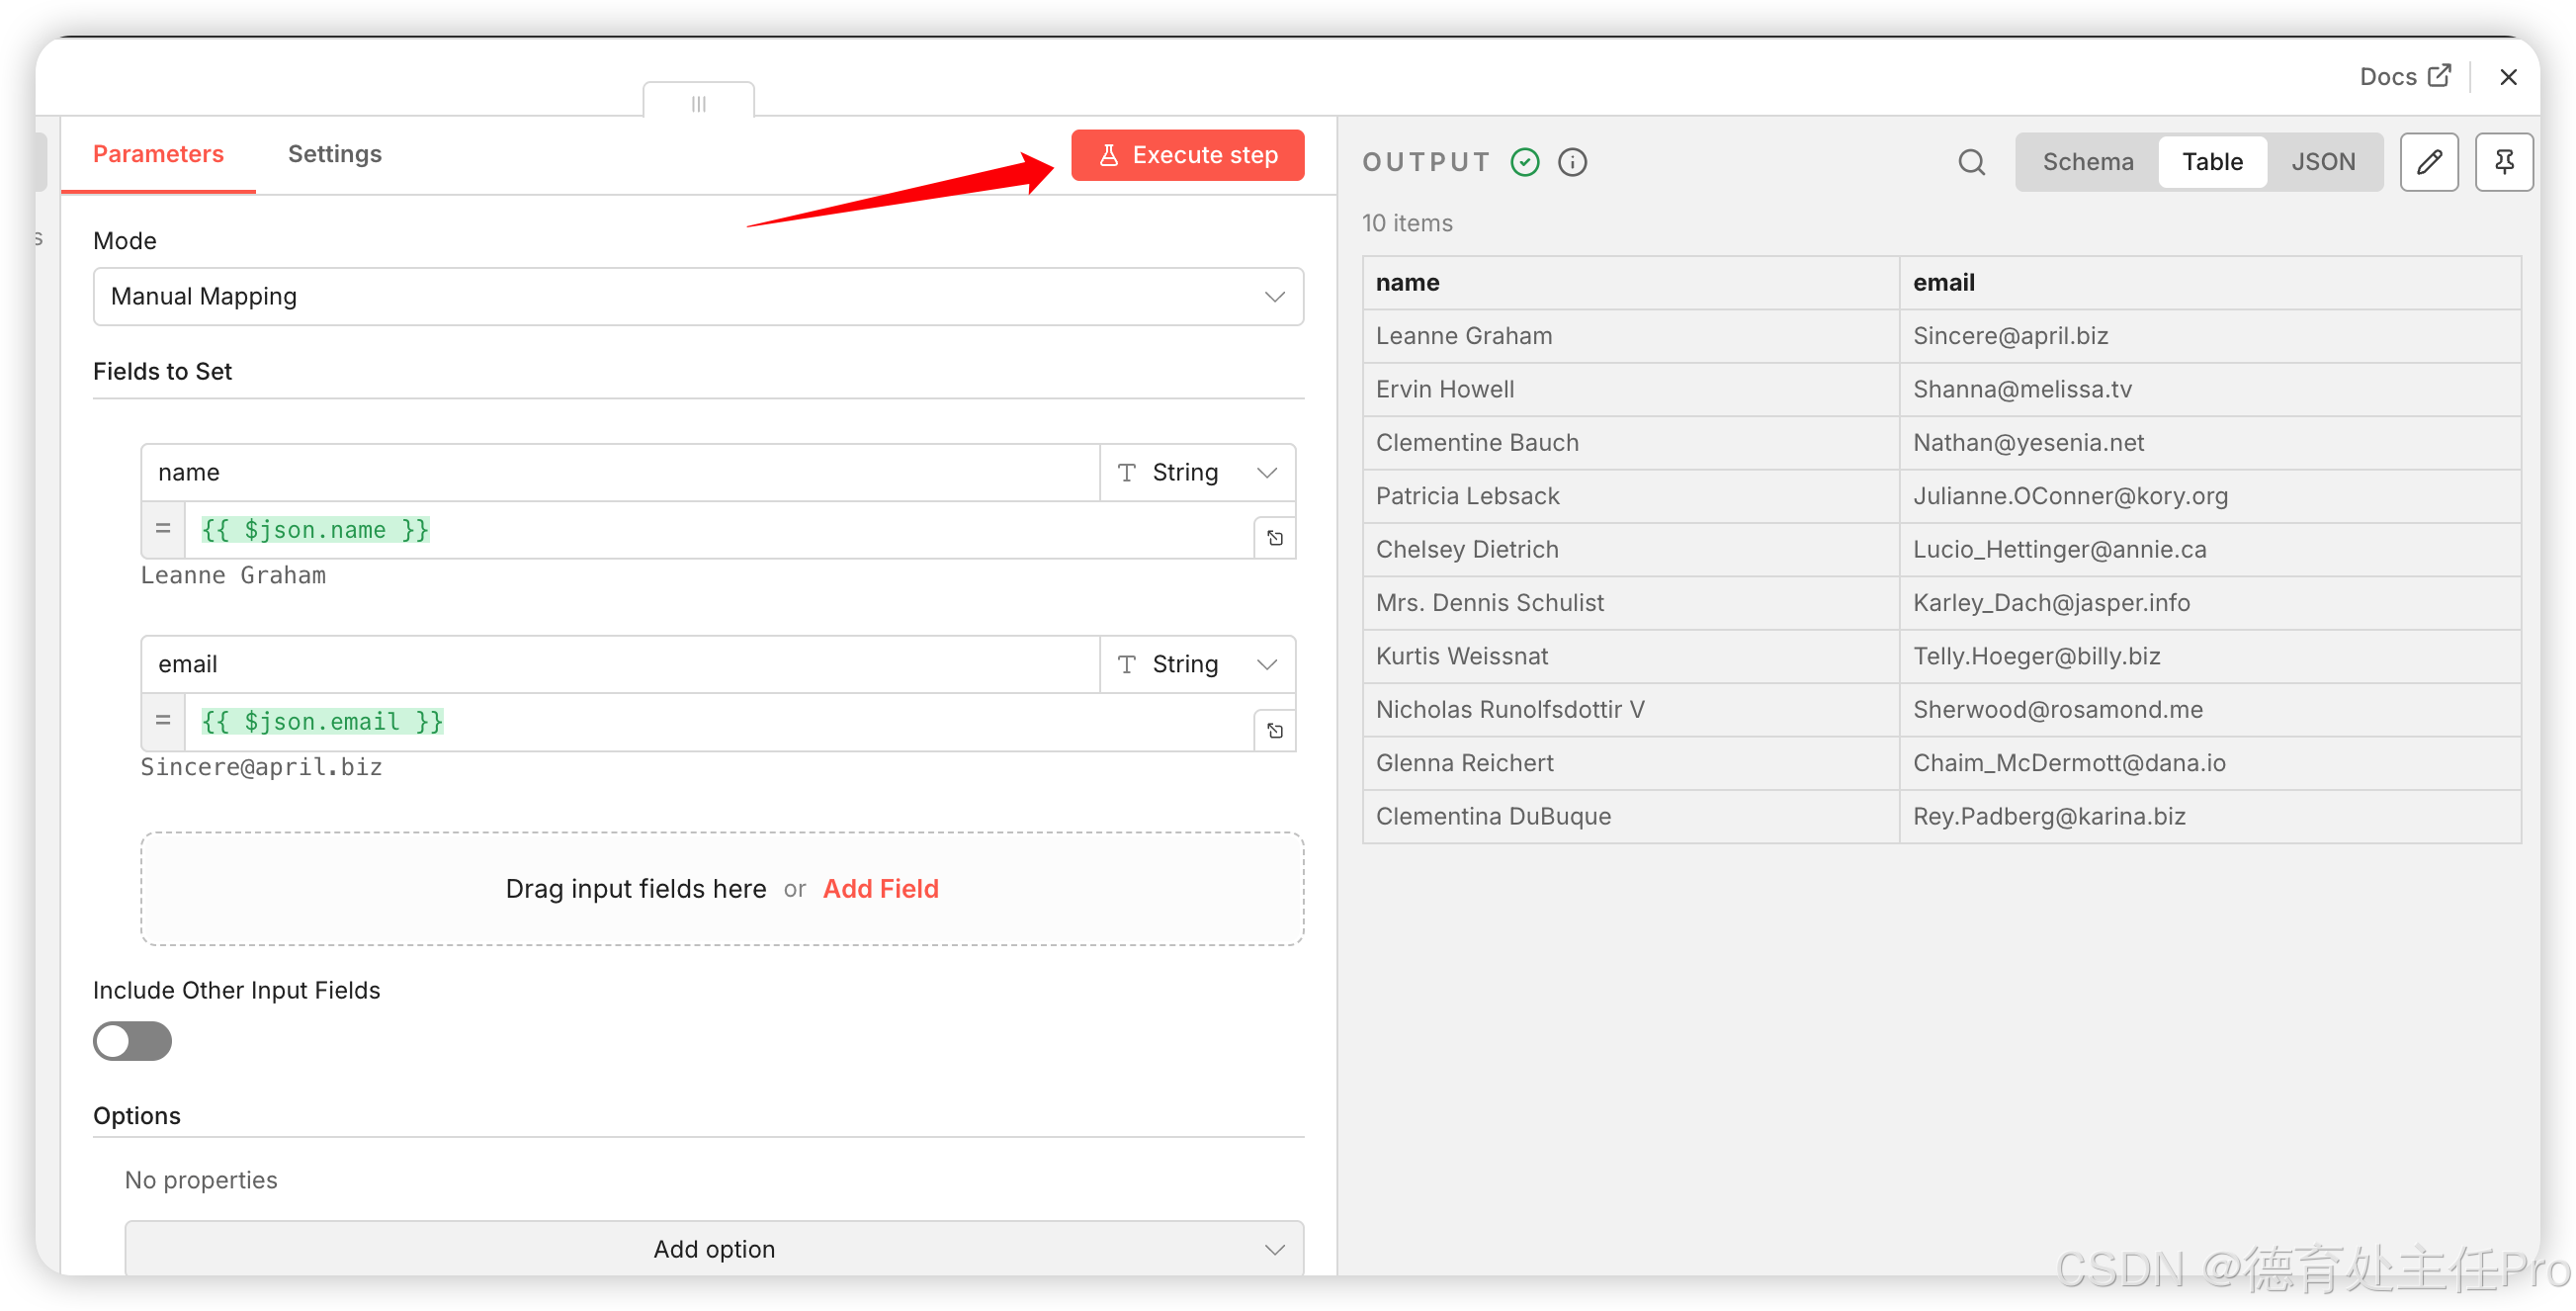Switch output view to JSON

click(2322, 162)
